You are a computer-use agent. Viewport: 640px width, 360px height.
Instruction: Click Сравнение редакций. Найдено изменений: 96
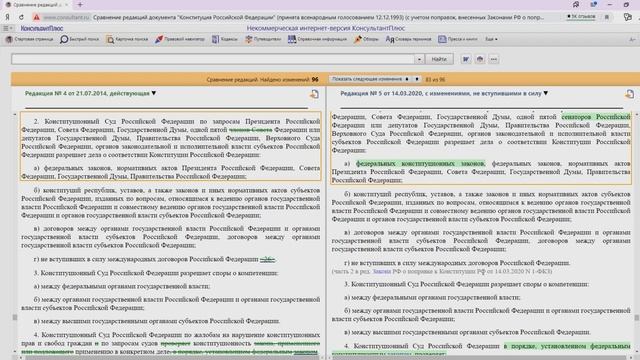coord(262,80)
